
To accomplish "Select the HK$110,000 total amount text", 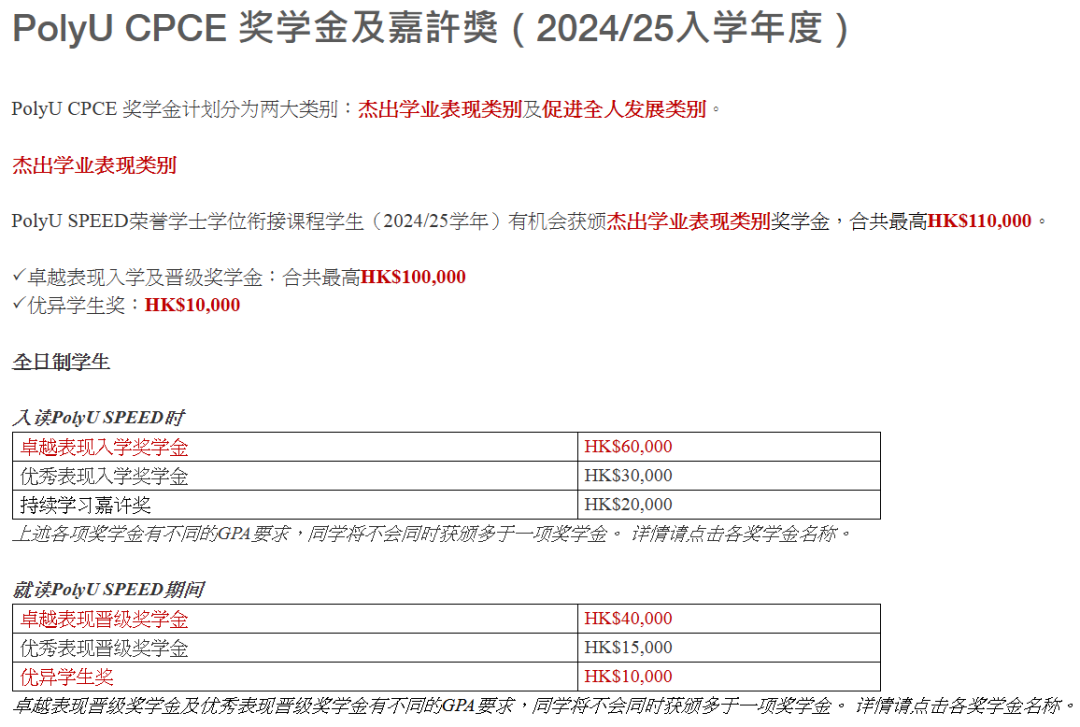I will pyautogui.click(x=979, y=221).
